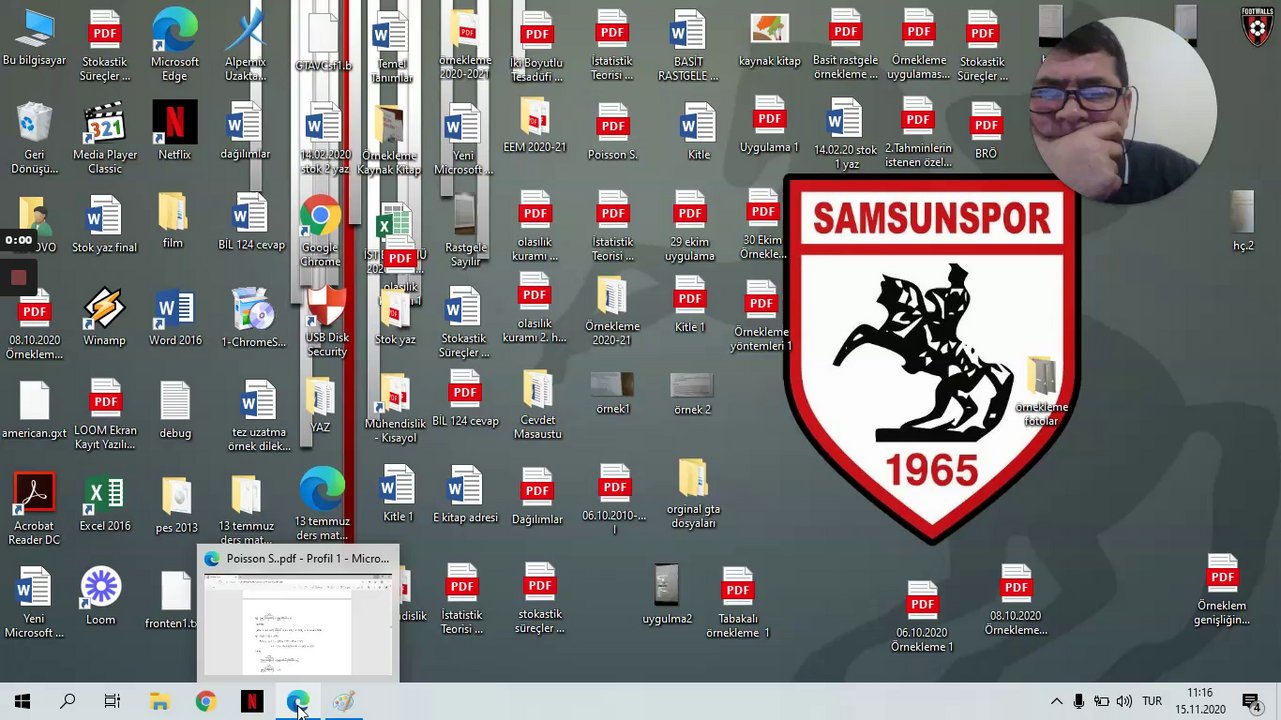
Task: Select the Loom app shortcut icon
Action: [x=101, y=597]
